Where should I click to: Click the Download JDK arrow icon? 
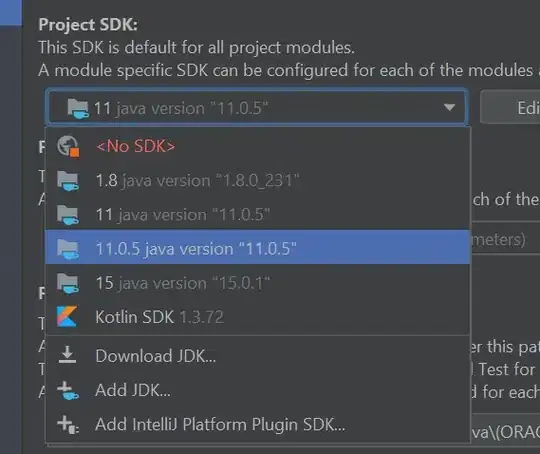click(x=67, y=355)
